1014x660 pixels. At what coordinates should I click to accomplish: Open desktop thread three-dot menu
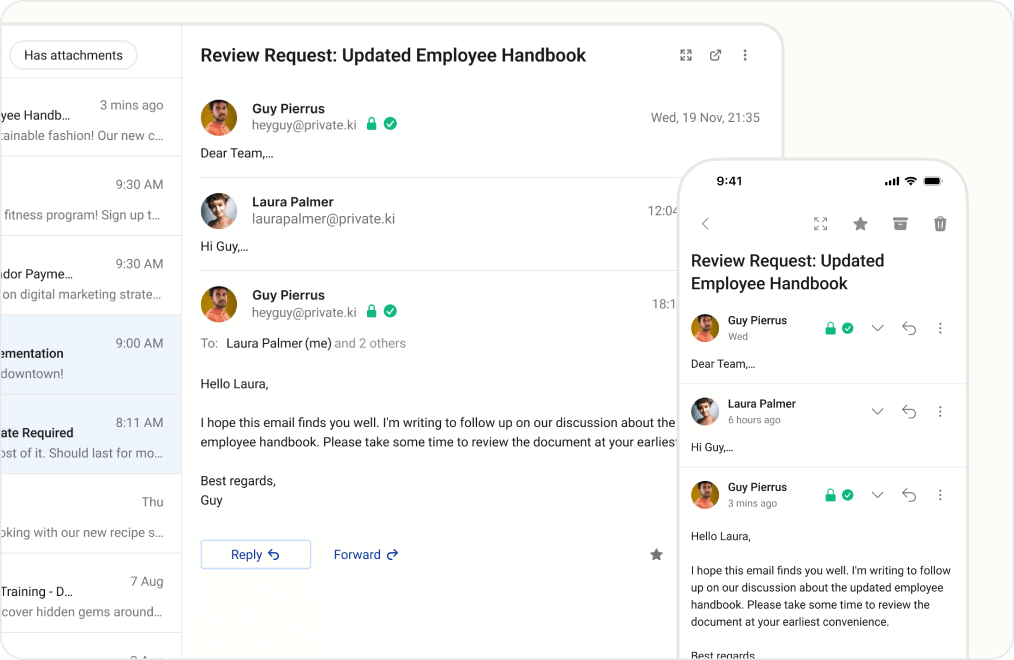[745, 55]
